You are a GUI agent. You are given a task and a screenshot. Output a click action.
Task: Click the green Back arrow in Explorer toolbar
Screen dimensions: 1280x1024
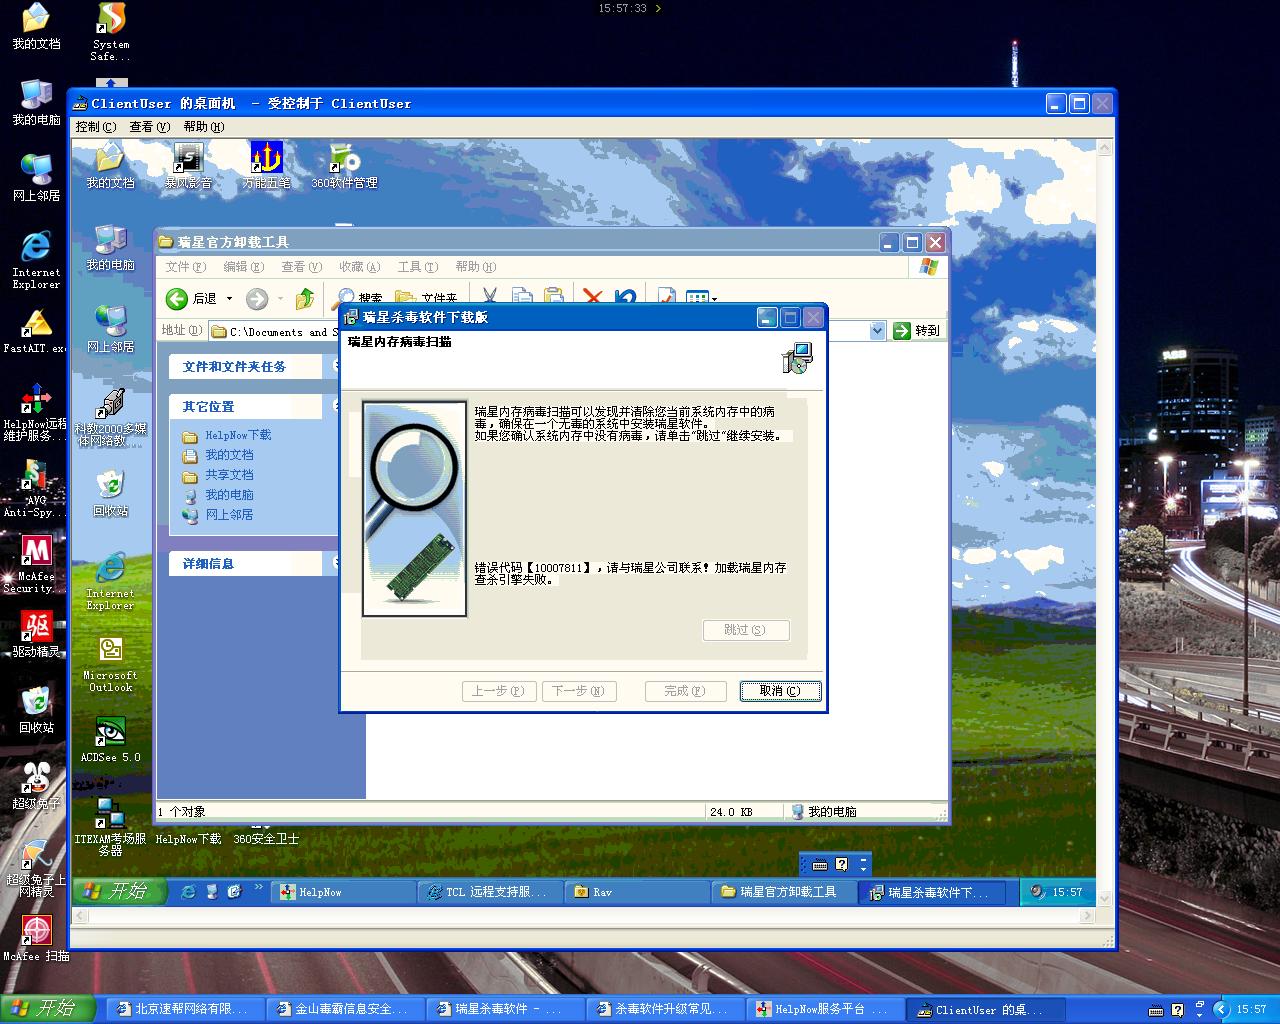177,299
